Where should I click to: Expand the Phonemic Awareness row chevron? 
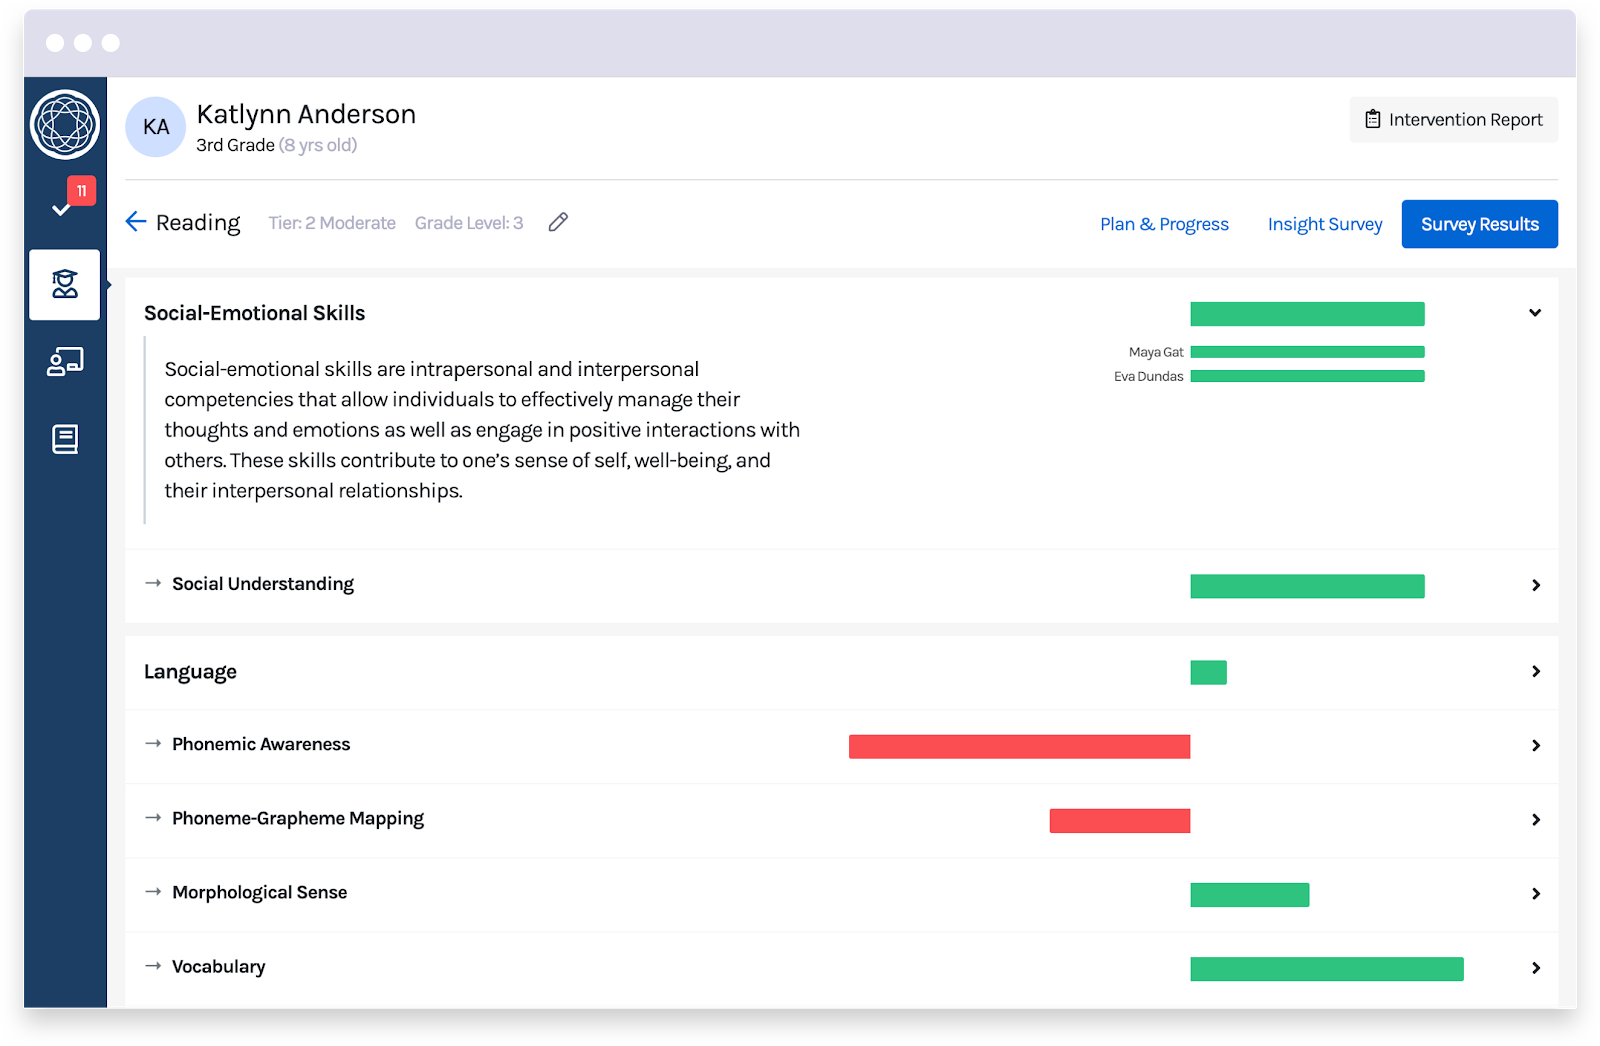[1535, 745]
